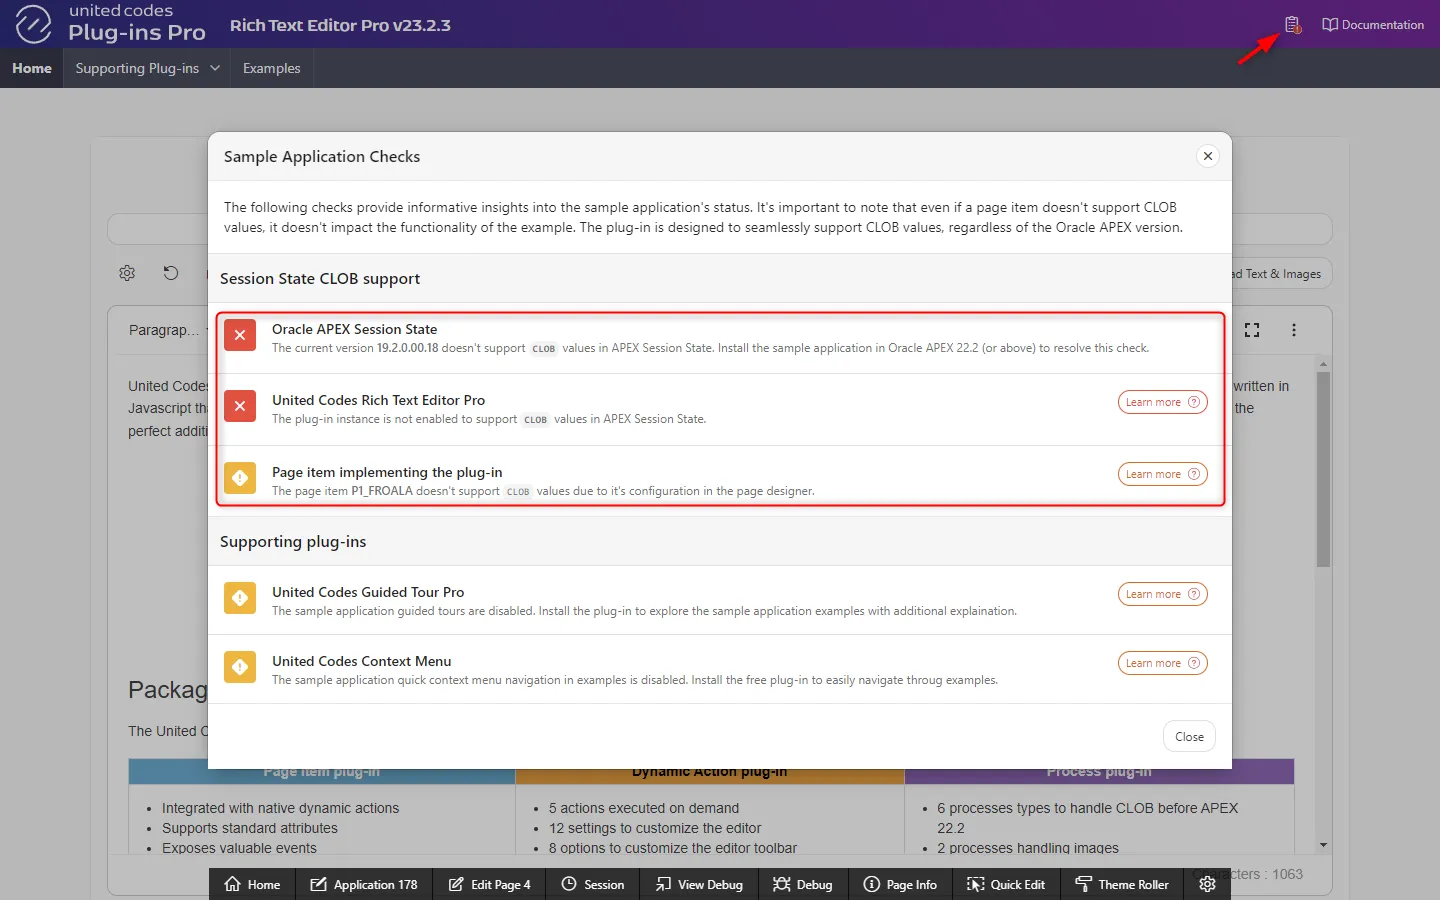This screenshot has height=900, width=1440.
Task: Click Learn more for Context Menu
Action: [1162, 663]
